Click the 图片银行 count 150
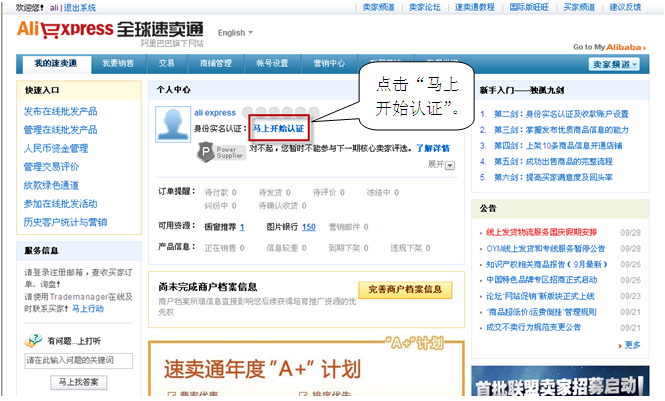Viewport: 665px width, 401px height. tap(308, 227)
